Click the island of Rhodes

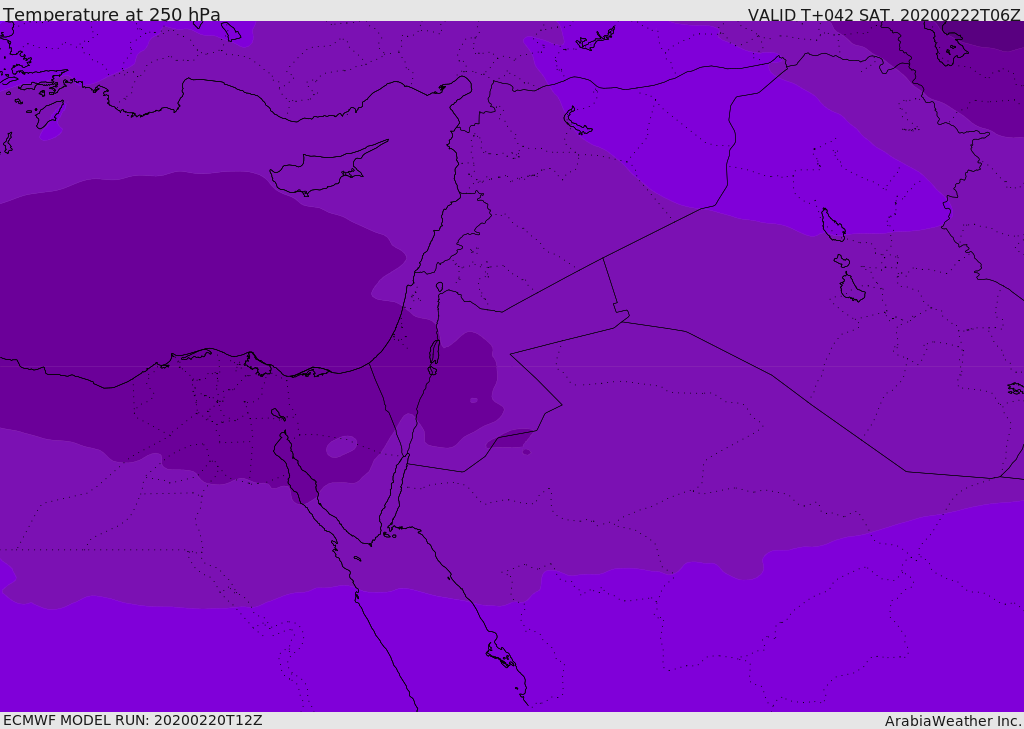point(49,113)
